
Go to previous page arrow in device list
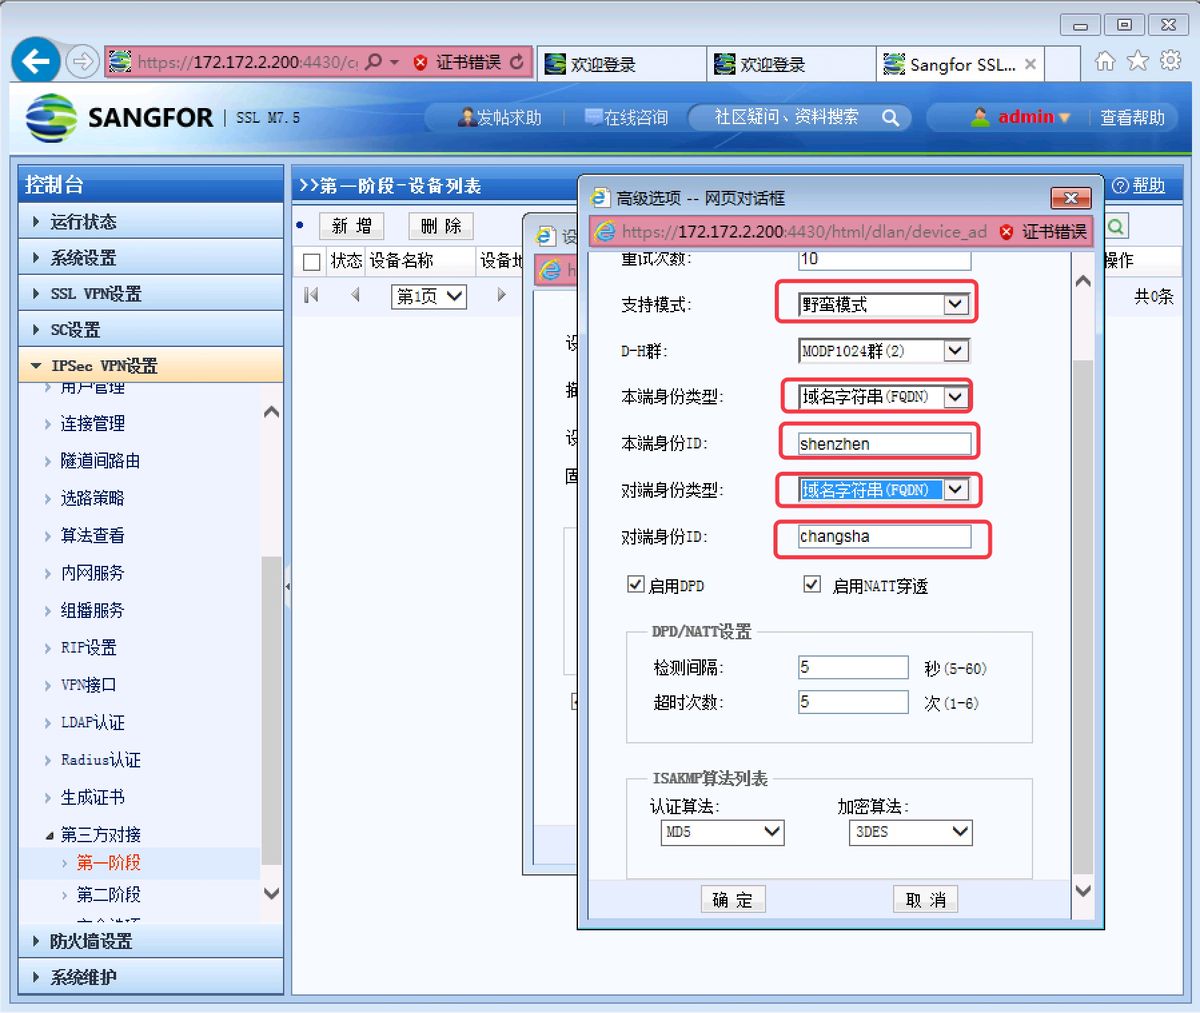pyautogui.click(x=355, y=295)
